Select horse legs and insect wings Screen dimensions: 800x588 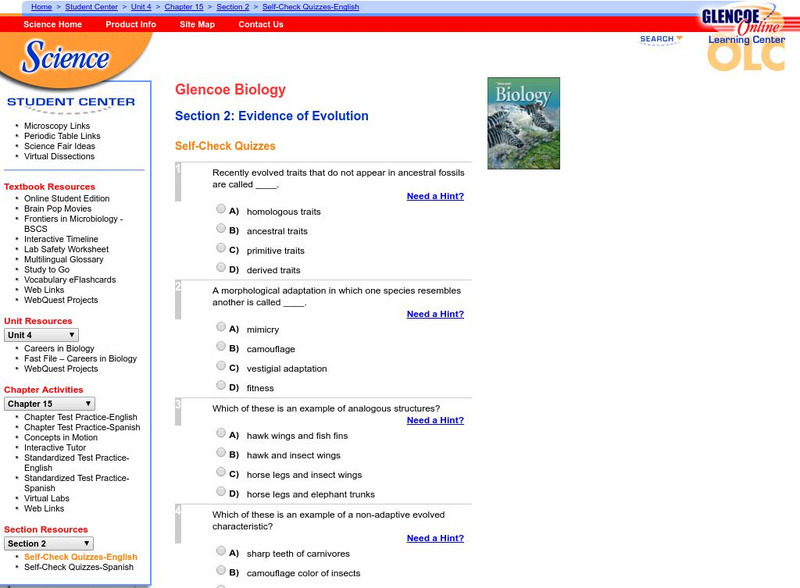(221, 472)
